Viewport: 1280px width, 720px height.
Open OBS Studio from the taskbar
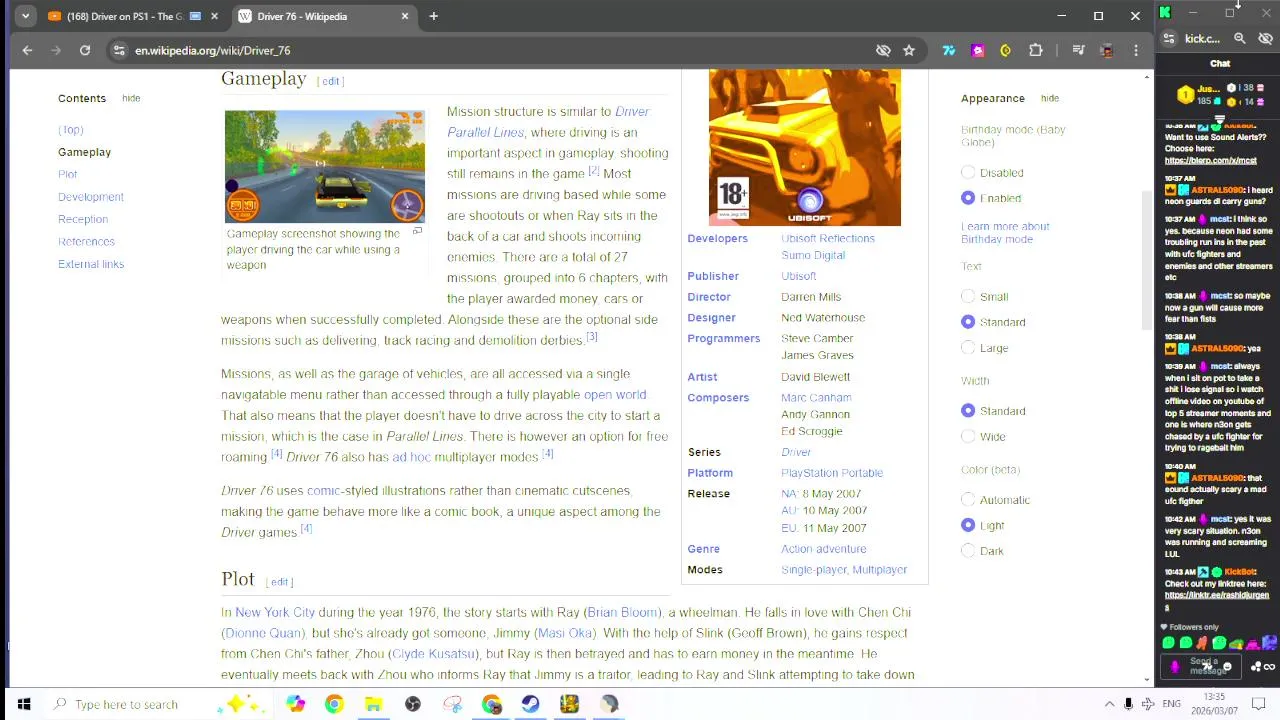413,704
